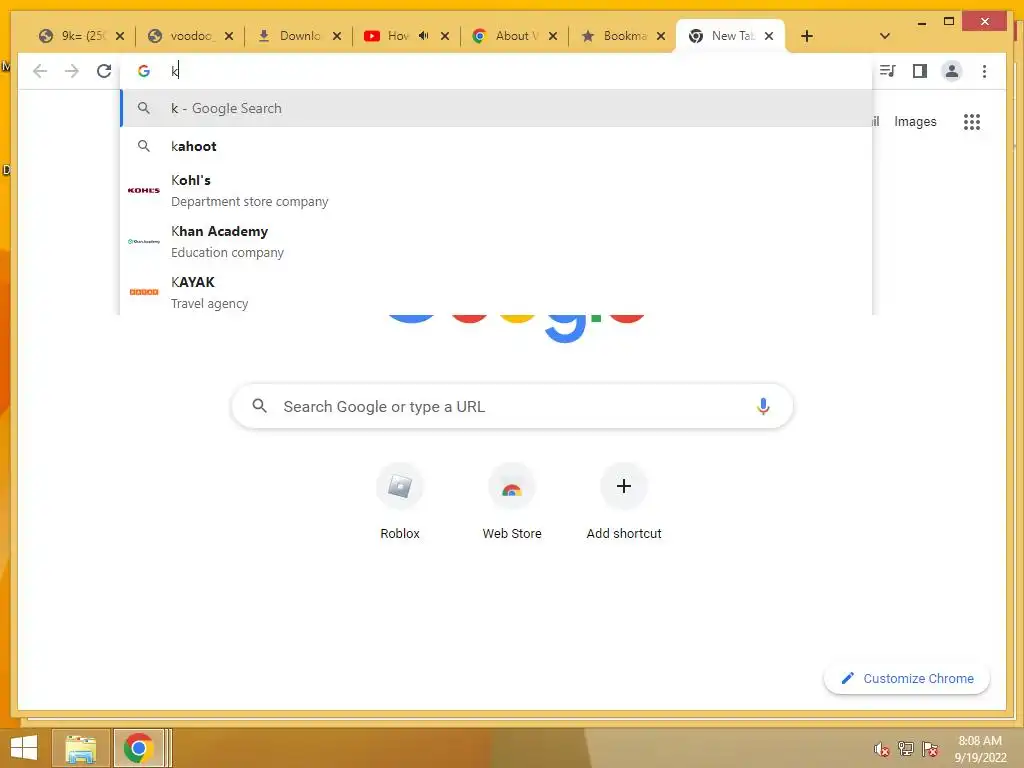Select Kohl's Department store suggestion
Screen dimensions: 1024x768
496,191
